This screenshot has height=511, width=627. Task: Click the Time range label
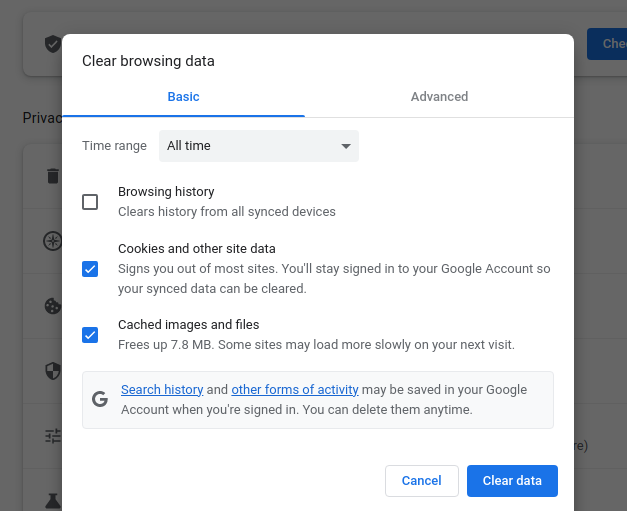[114, 146]
